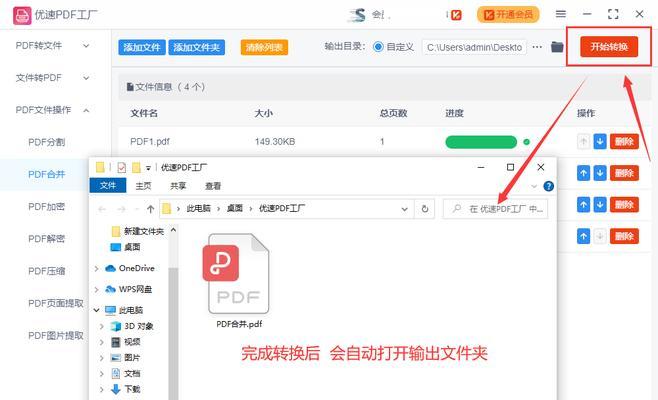The width and height of the screenshot is (658, 400).
Task: Click 桌面 in the address breadcrumb
Action: click(235, 208)
